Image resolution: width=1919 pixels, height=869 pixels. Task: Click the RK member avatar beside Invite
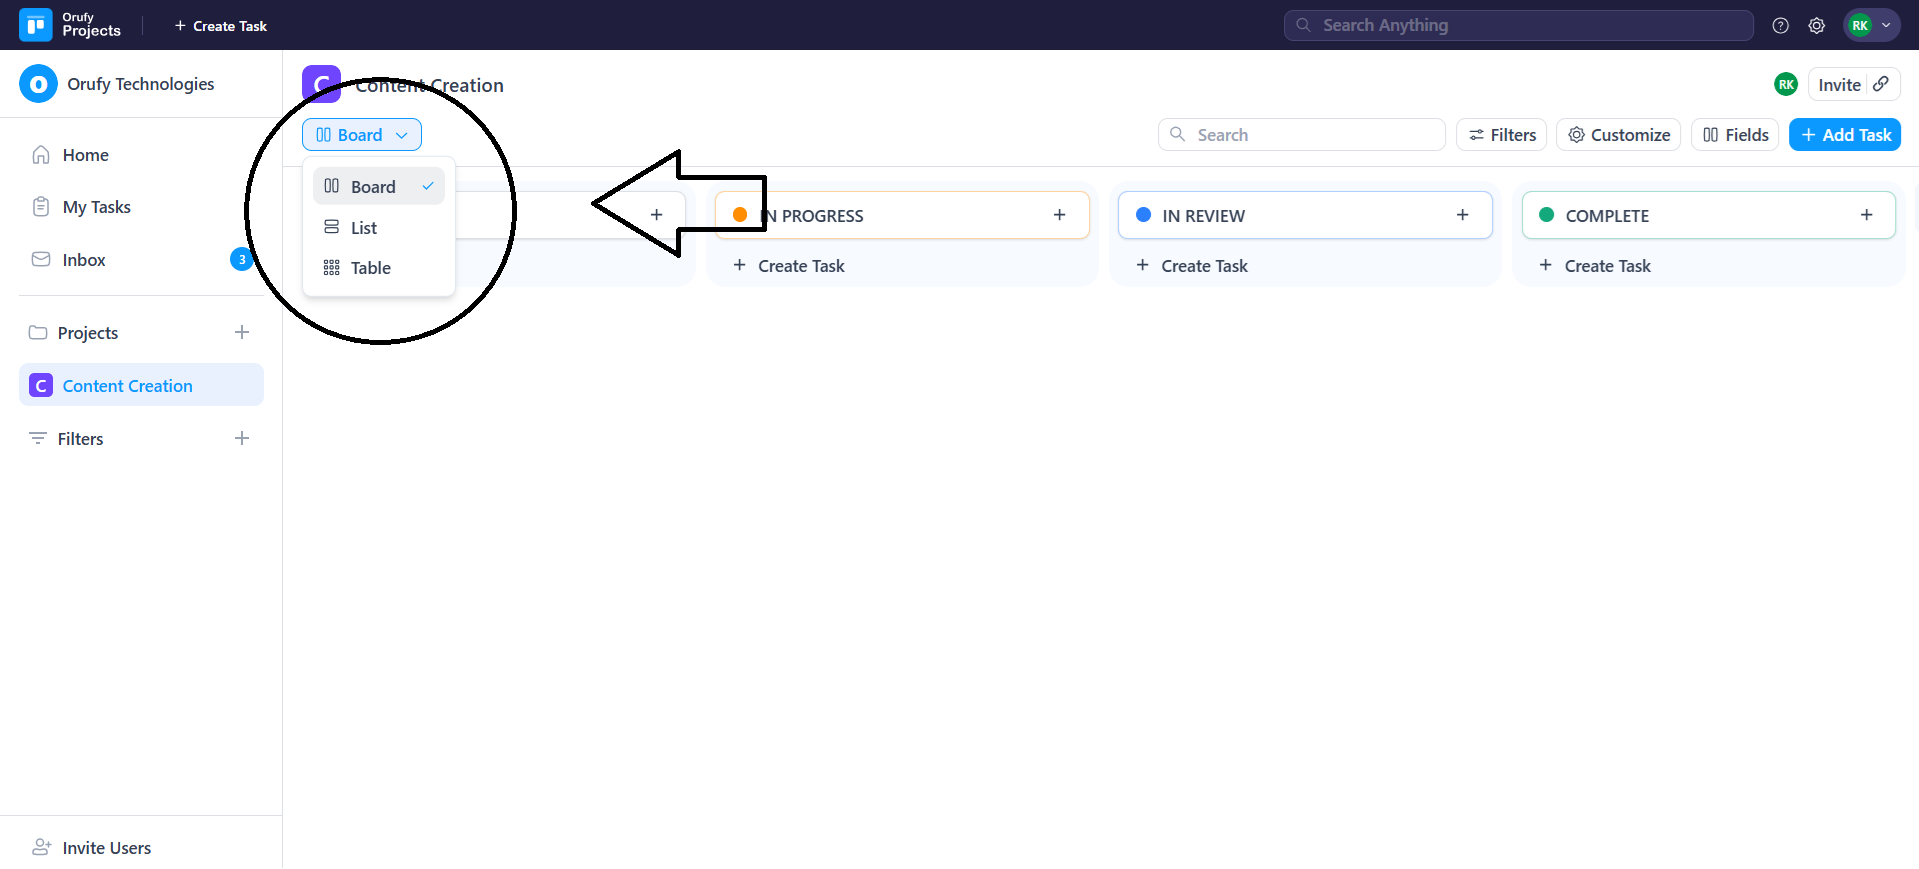click(x=1786, y=85)
